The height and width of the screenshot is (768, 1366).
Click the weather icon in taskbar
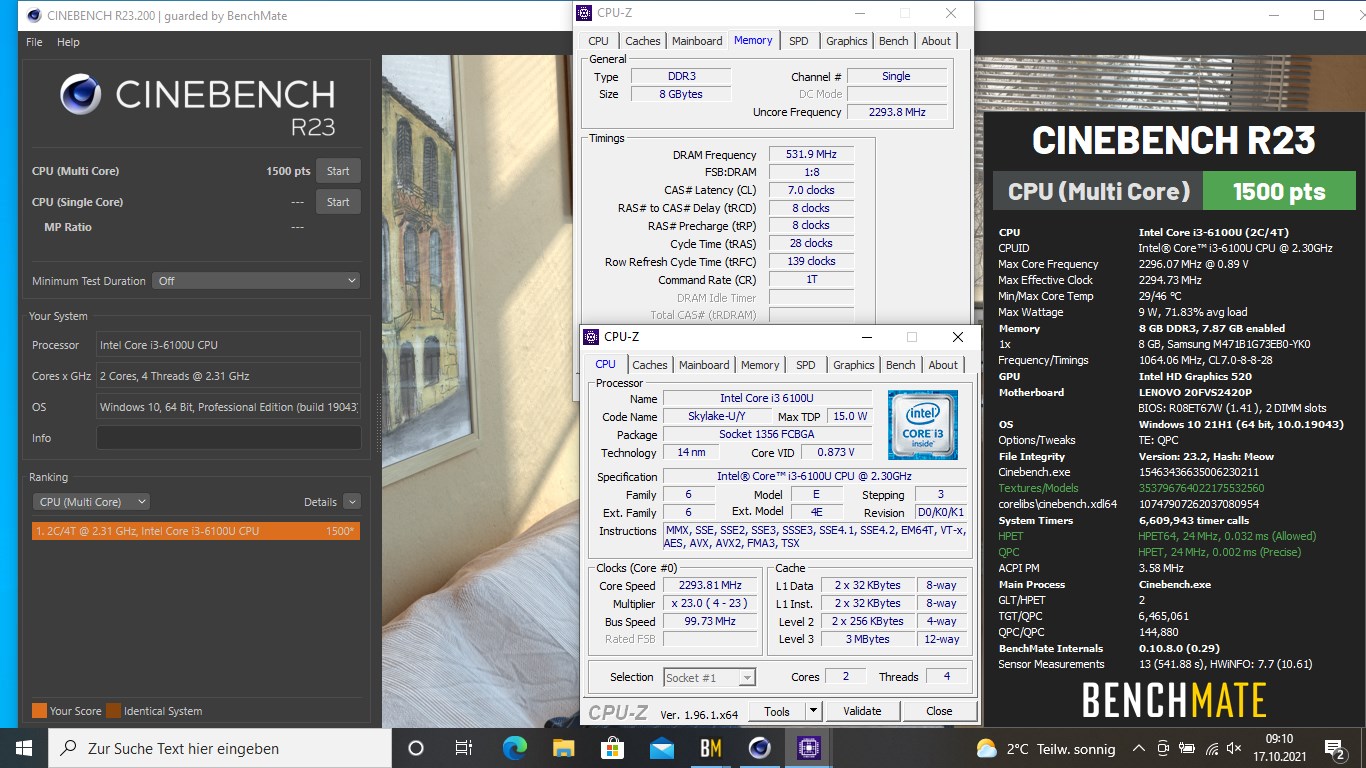click(x=986, y=748)
